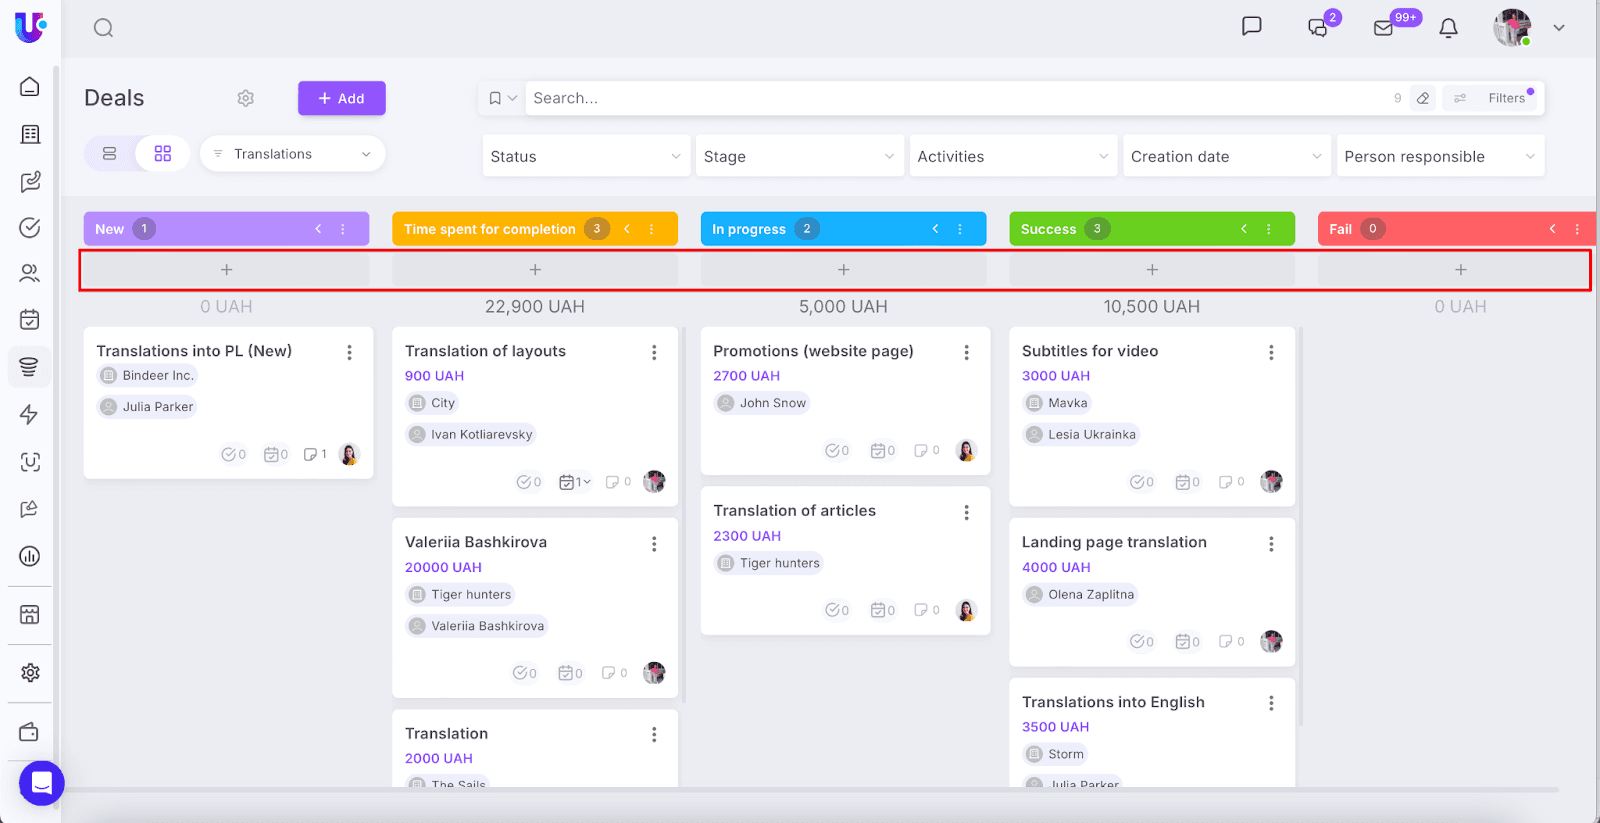Image resolution: width=1600 pixels, height=823 pixels.
Task: Open the calendar icon in the sidebar
Action: (x=30, y=320)
